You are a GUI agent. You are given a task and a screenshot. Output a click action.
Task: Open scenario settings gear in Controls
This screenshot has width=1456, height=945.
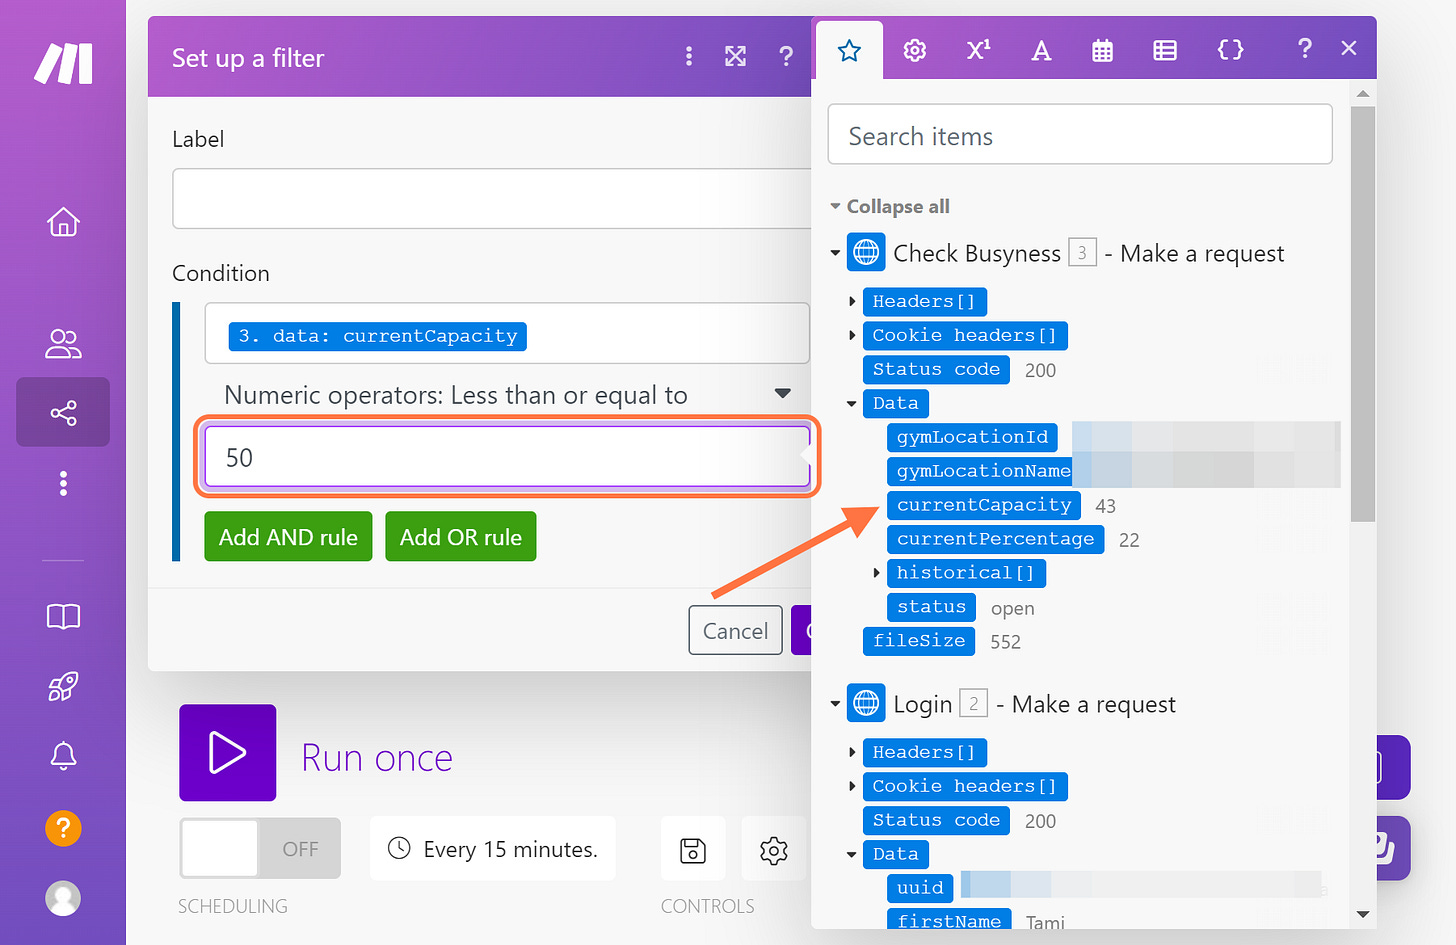tap(774, 850)
